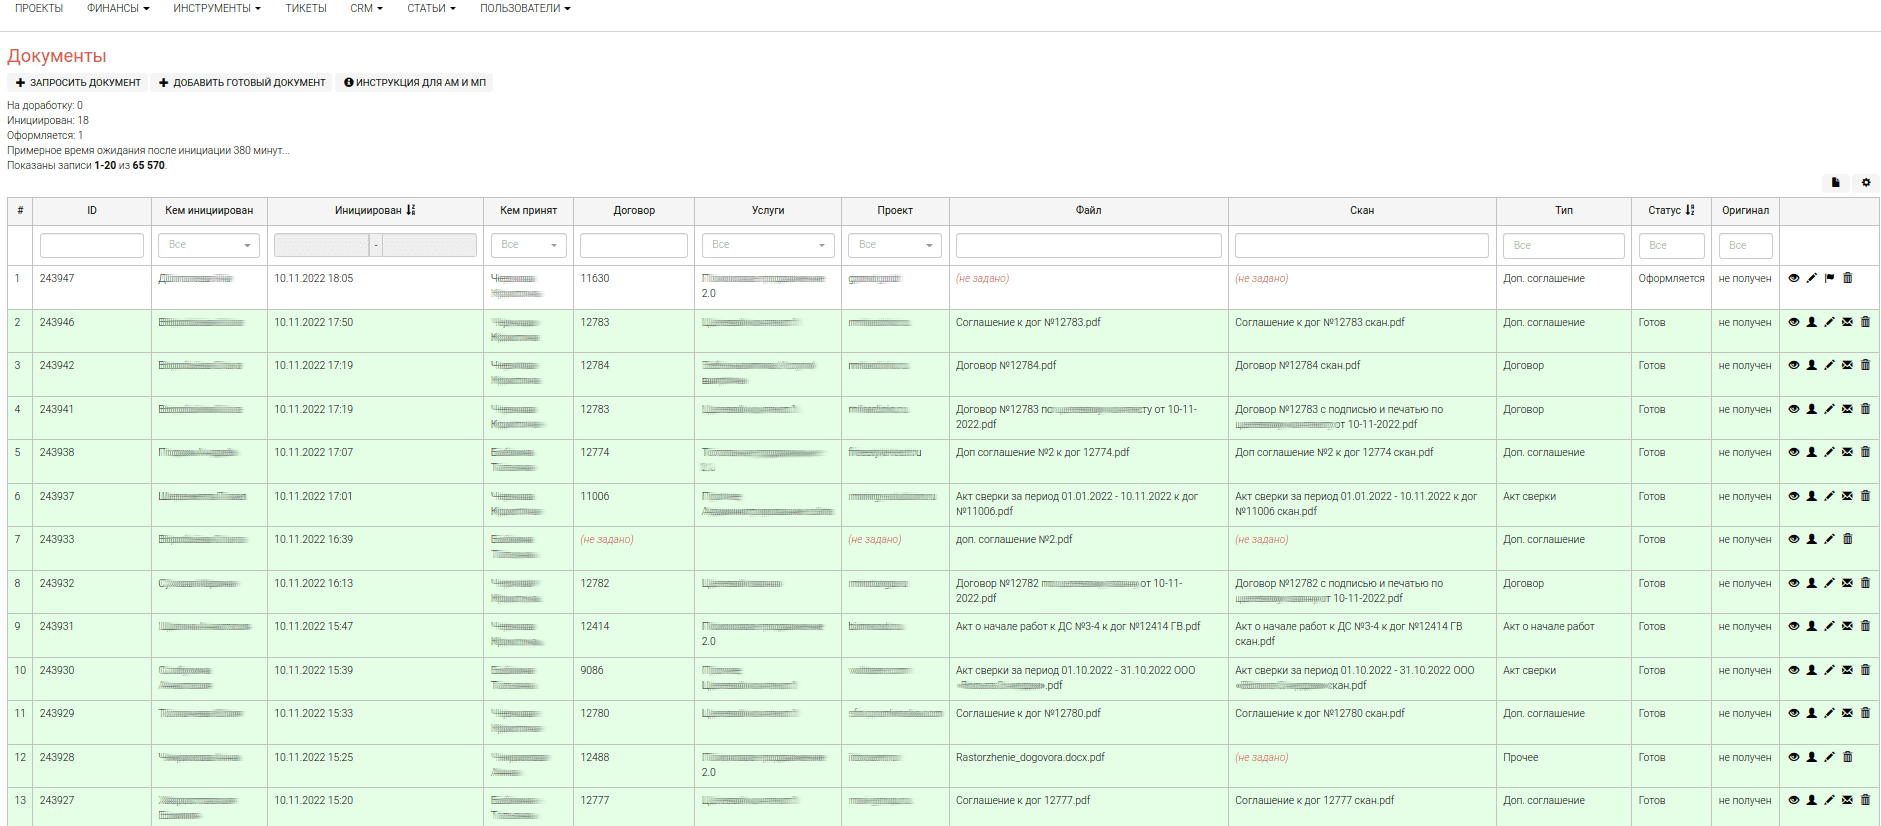The height and width of the screenshot is (826, 1881).
Task: Click the user icon for document 243938
Action: [x=1811, y=452]
